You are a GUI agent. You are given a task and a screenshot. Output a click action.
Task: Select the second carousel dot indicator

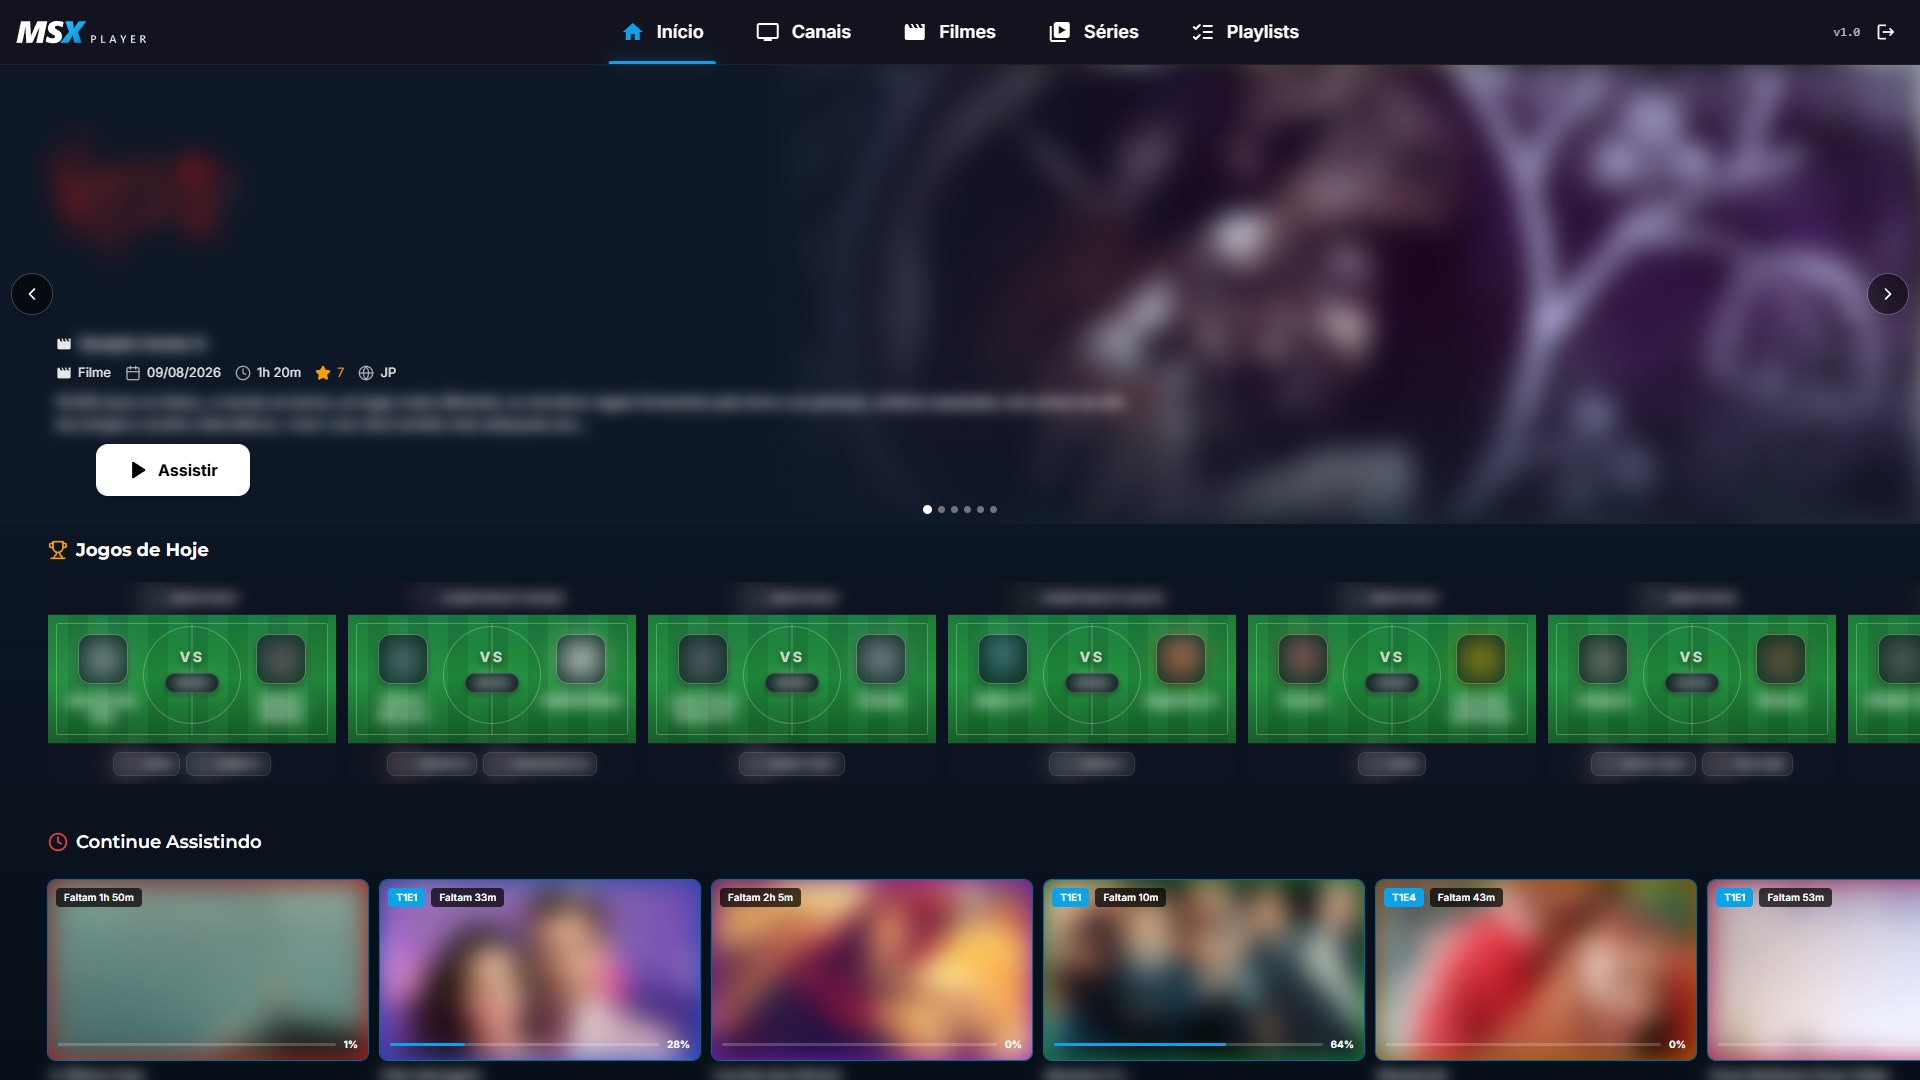pos(941,509)
